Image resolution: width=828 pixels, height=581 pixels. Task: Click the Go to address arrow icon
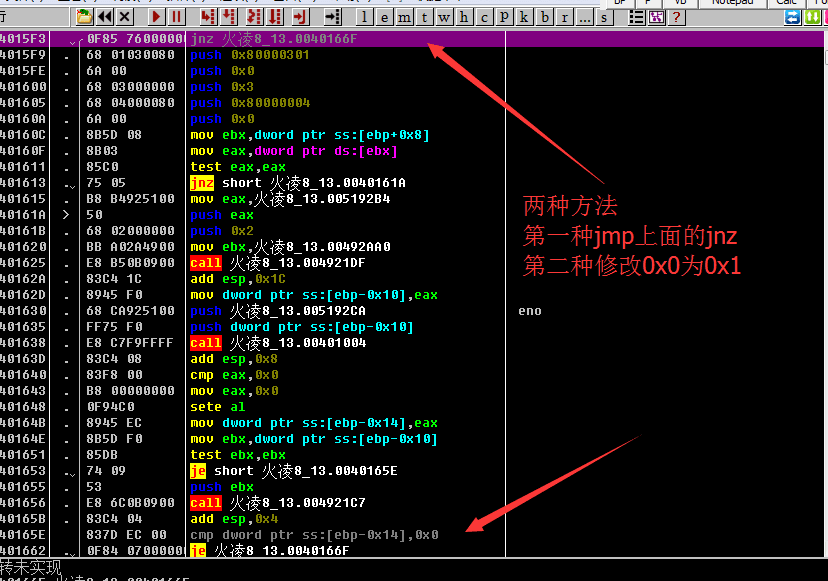(333, 17)
